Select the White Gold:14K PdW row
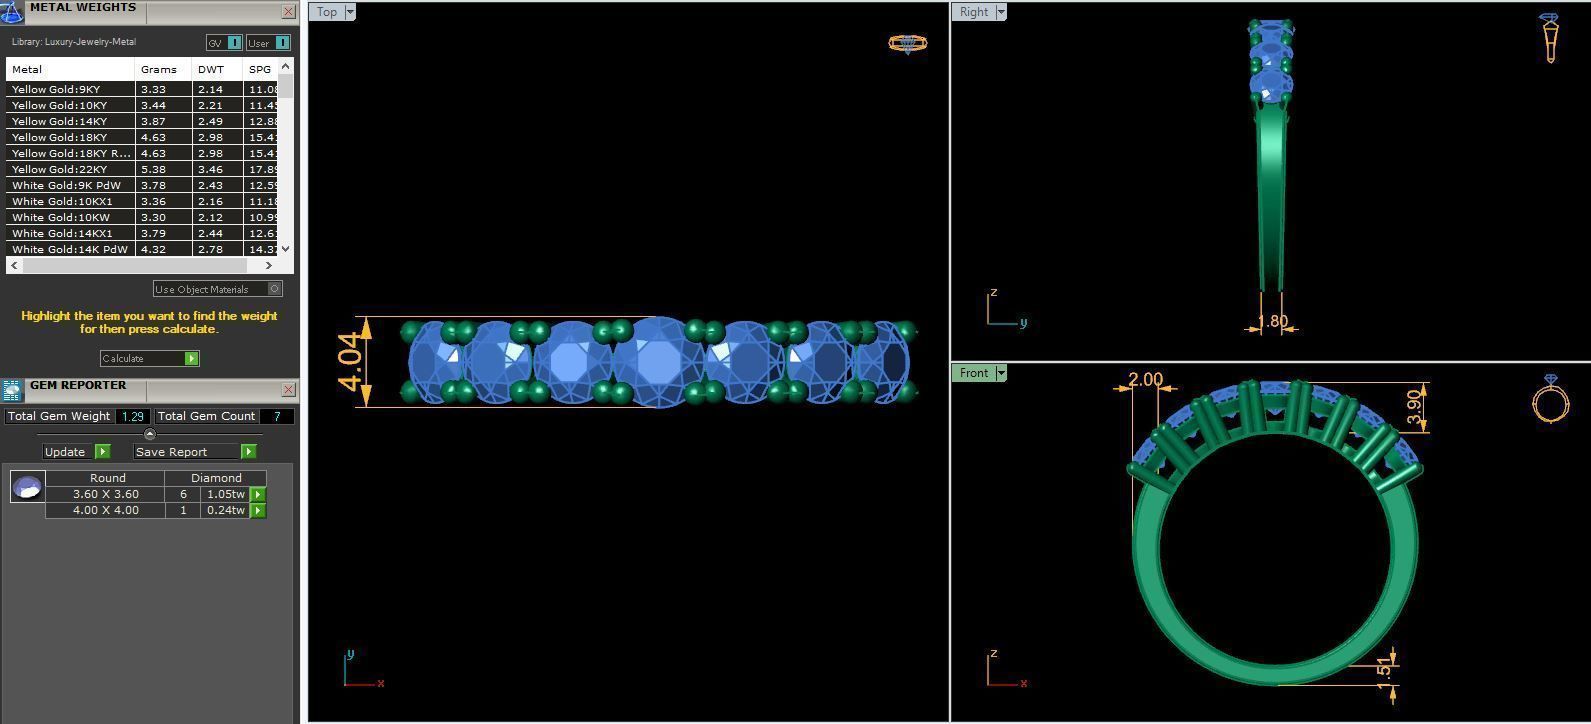 click(142, 249)
